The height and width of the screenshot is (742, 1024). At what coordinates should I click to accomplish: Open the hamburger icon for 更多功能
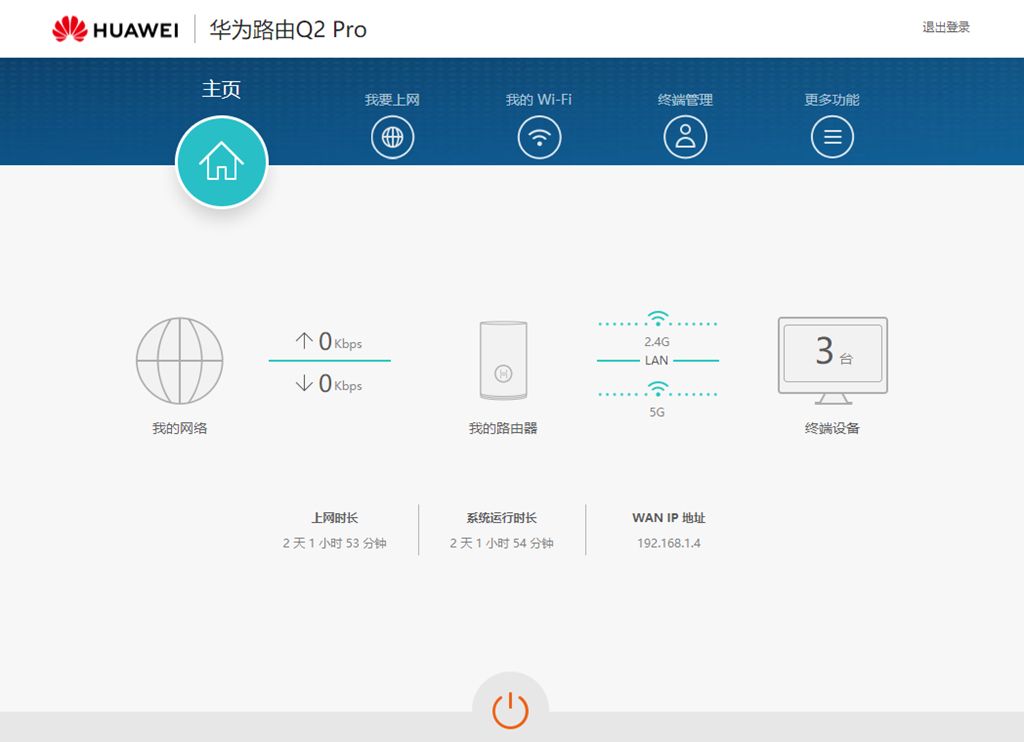coord(832,137)
